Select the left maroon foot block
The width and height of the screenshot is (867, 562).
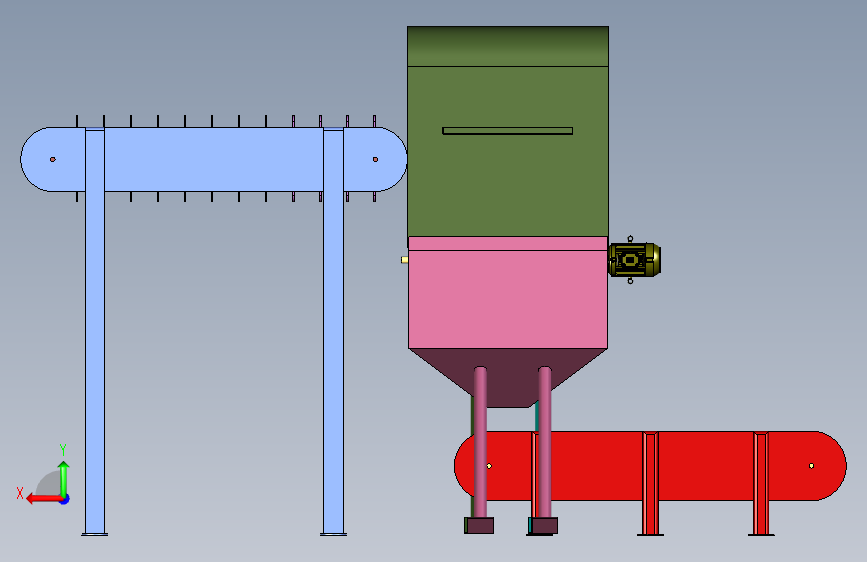coord(479,525)
